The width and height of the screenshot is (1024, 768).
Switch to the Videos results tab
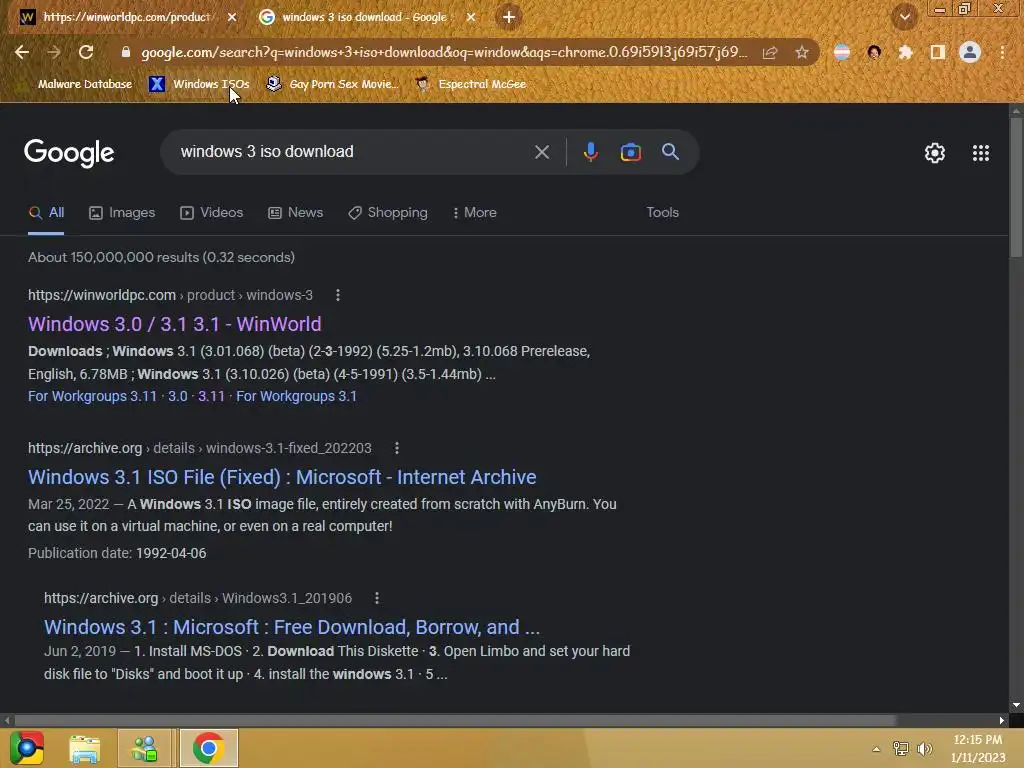(212, 213)
